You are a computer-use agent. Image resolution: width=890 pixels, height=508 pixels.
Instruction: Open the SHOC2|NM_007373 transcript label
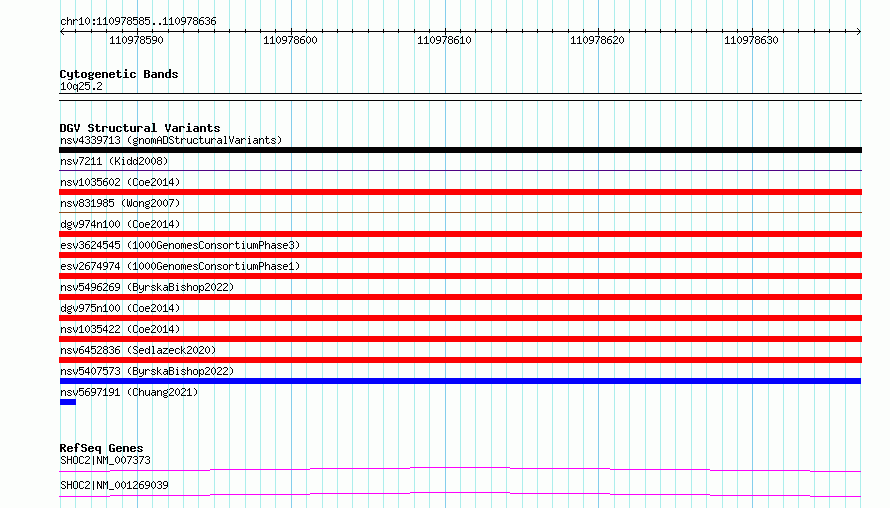pyautogui.click(x=105, y=460)
